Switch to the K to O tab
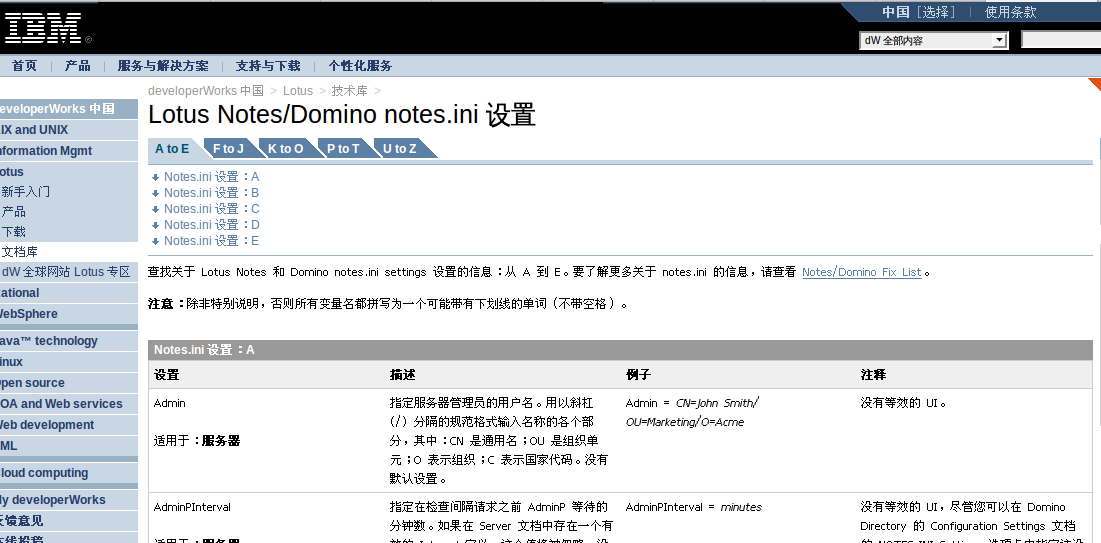 pos(286,149)
